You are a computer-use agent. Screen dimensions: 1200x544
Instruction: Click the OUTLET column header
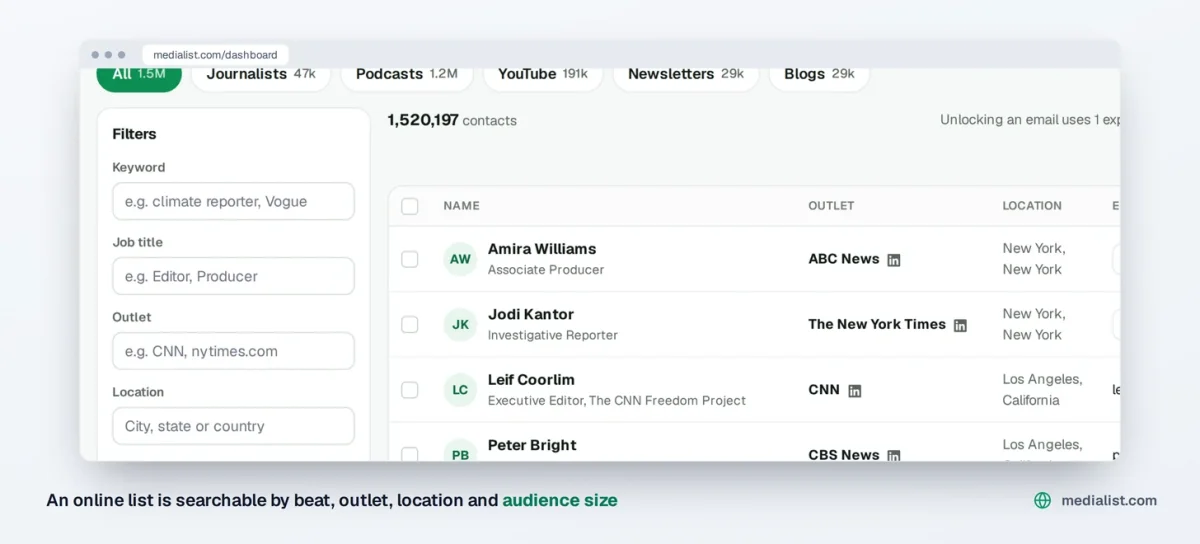click(831, 206)
